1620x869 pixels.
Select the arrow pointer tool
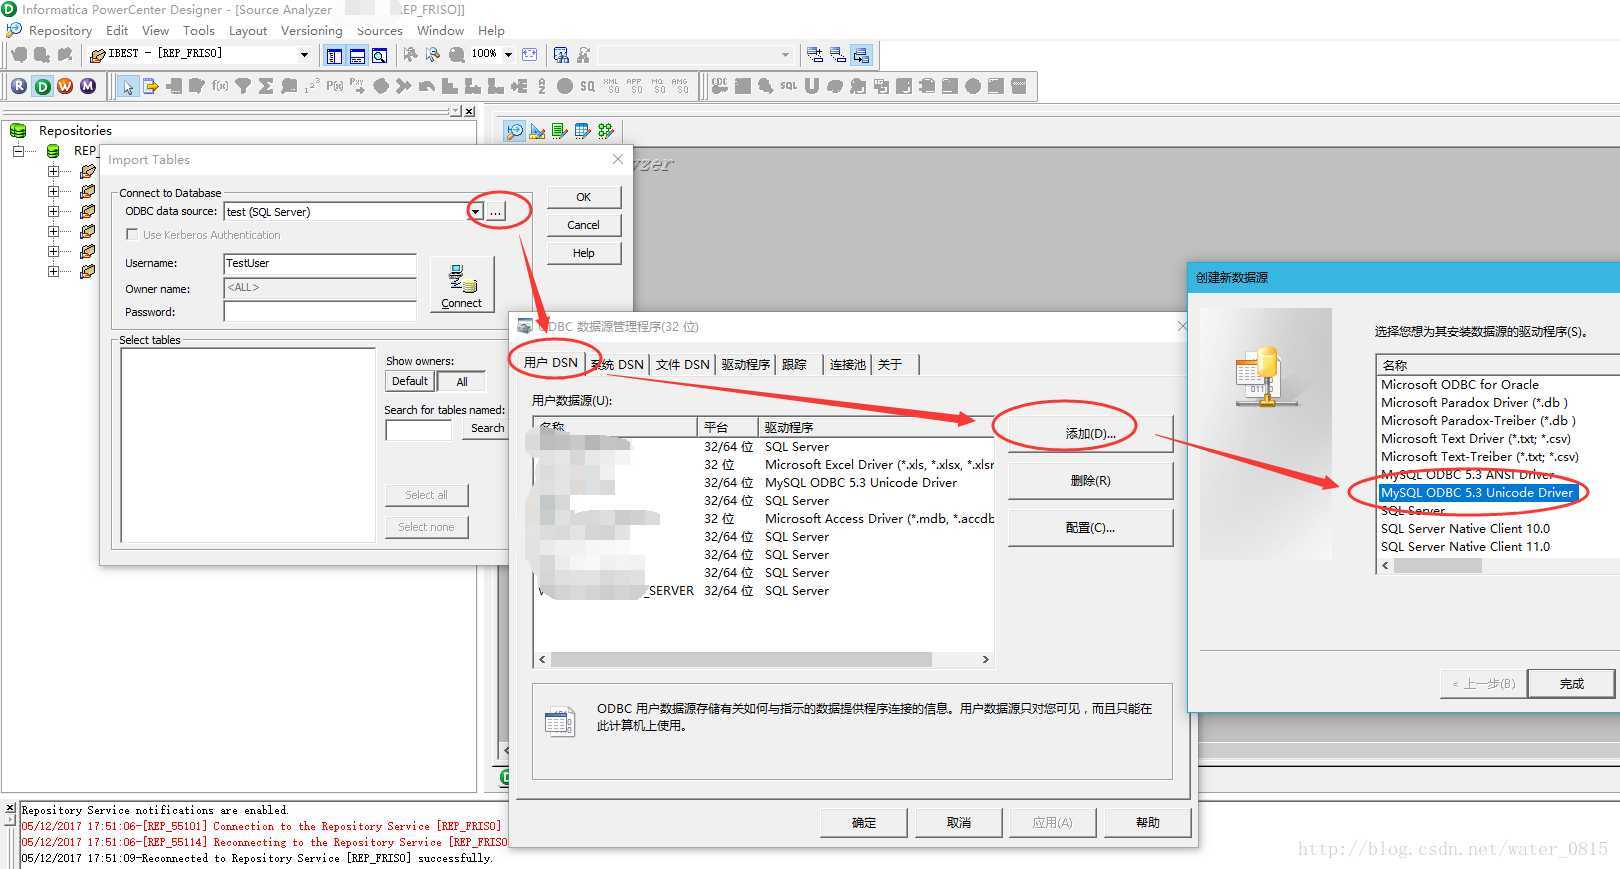[127, 87]
